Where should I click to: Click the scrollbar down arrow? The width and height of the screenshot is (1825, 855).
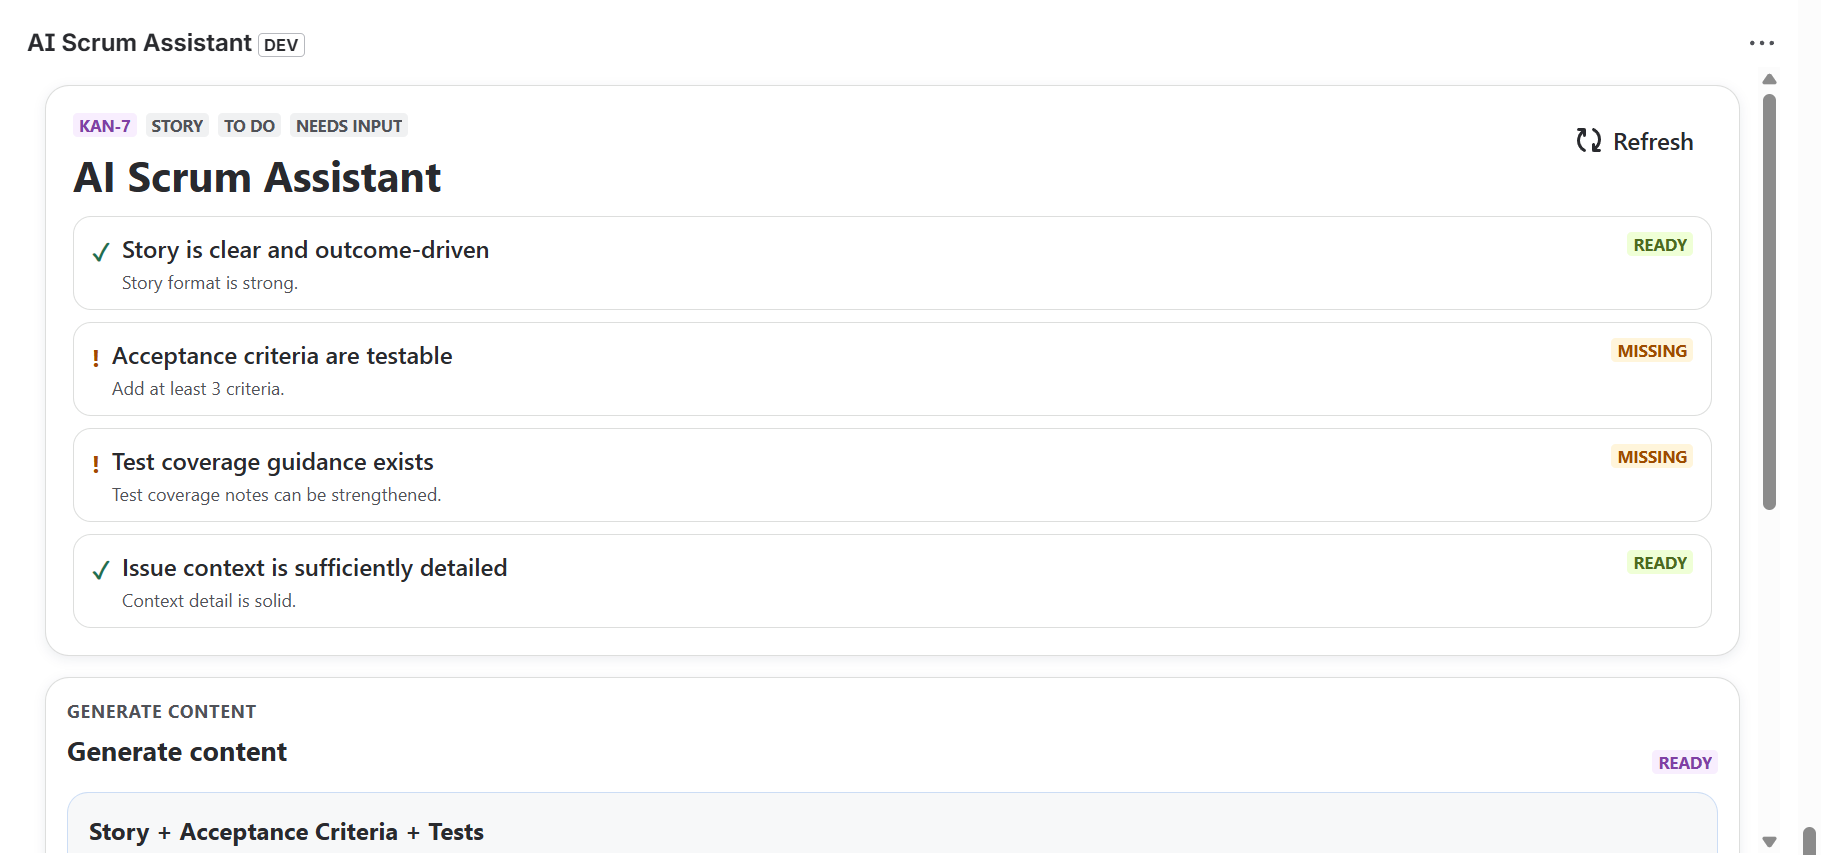coord(1769,842)
